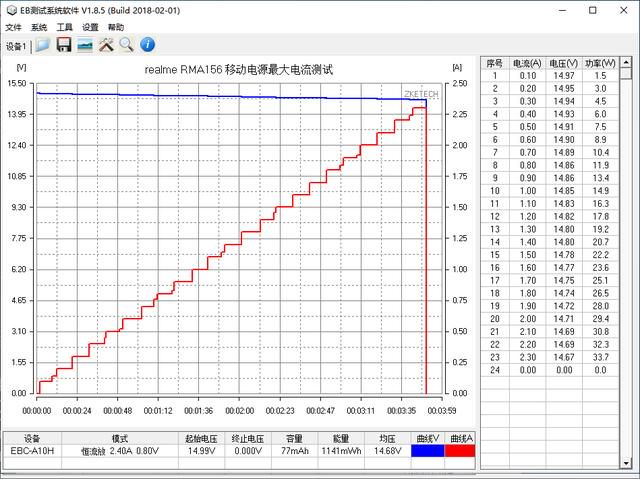Screen dimensions: 640x479
Task: Click the EB app icon in title bar
Action: [12, 11]
